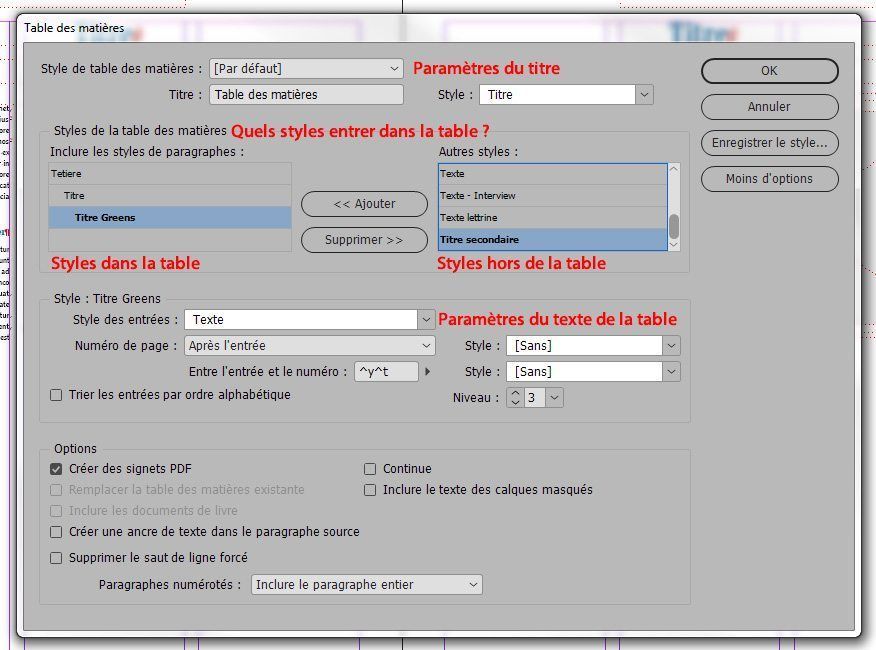The image size is (876, 650).
Task: Select Titre Greens in included styles
Action: coord(170,217)
